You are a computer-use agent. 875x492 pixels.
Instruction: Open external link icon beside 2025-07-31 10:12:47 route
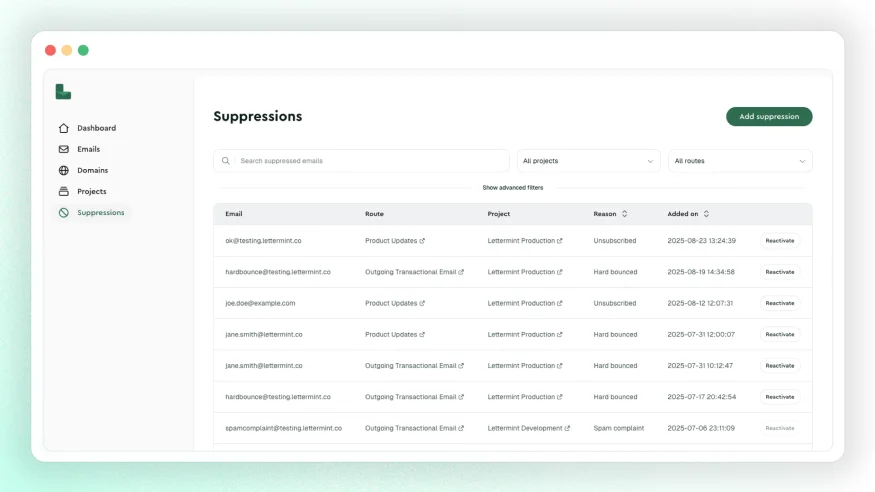click(461, 366)
